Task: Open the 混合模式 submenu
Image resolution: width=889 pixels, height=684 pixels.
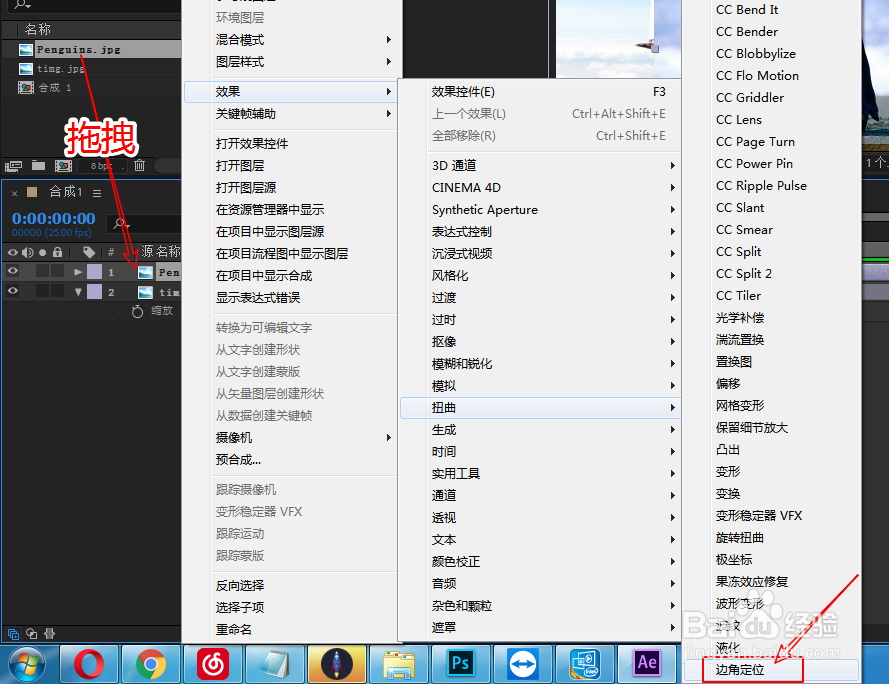Action: 290,40
